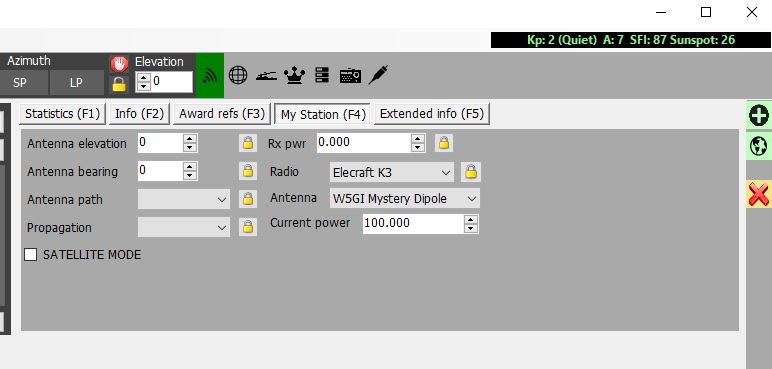Open the Radio dropdown showing Elecraft K3
The width and height of the screenshot is (772, 369).
(x=392, y=172)
